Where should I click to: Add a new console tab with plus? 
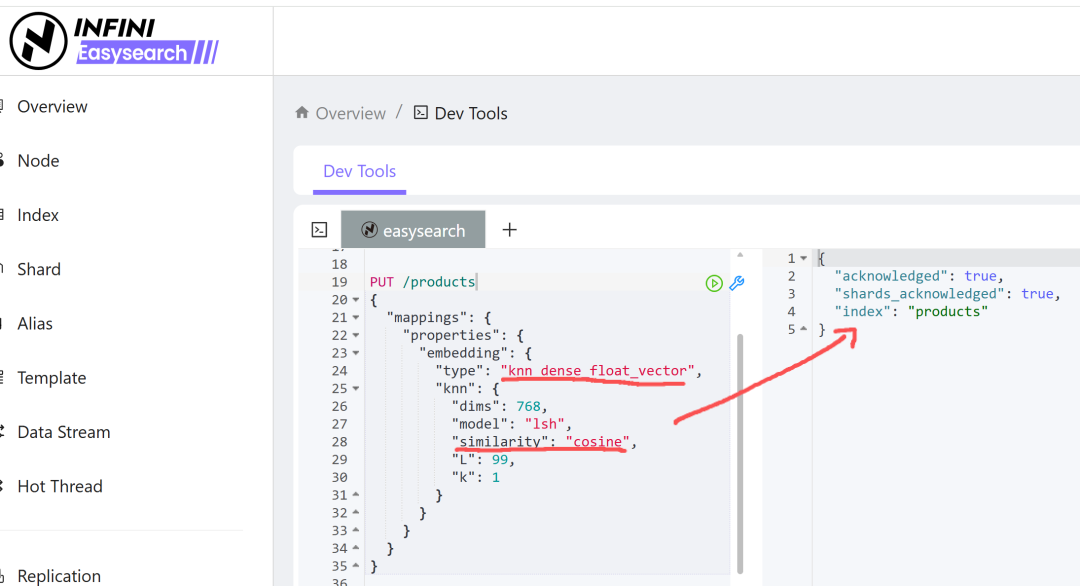(x=509, y=230)
